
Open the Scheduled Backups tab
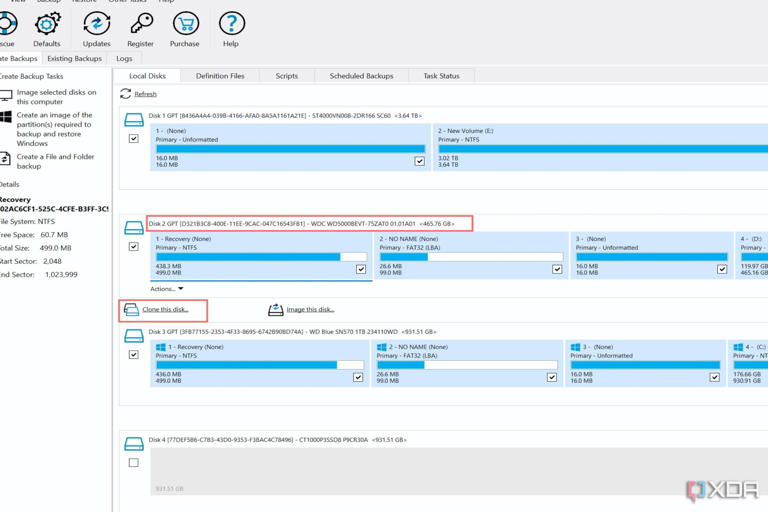coord(361,76)
